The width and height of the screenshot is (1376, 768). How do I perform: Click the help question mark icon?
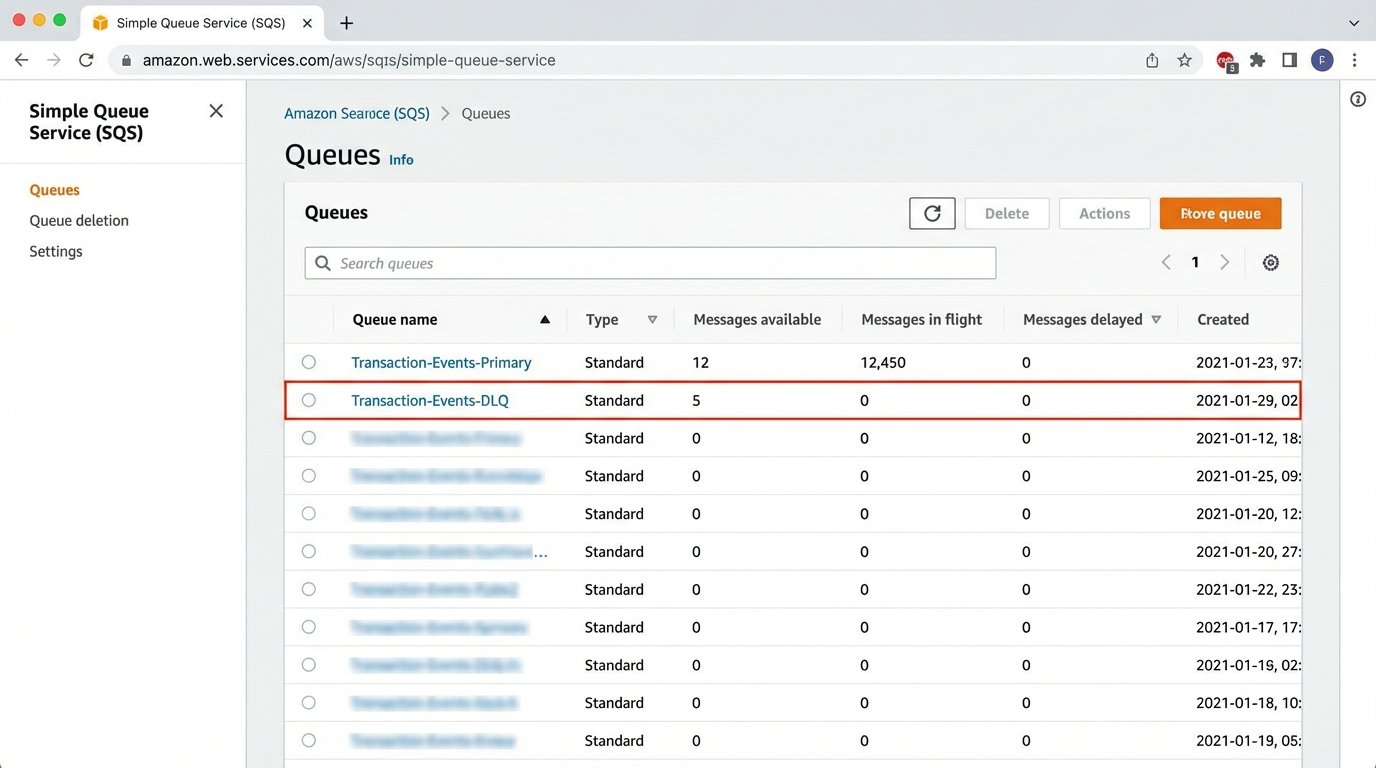click(x=1357, y=98)
